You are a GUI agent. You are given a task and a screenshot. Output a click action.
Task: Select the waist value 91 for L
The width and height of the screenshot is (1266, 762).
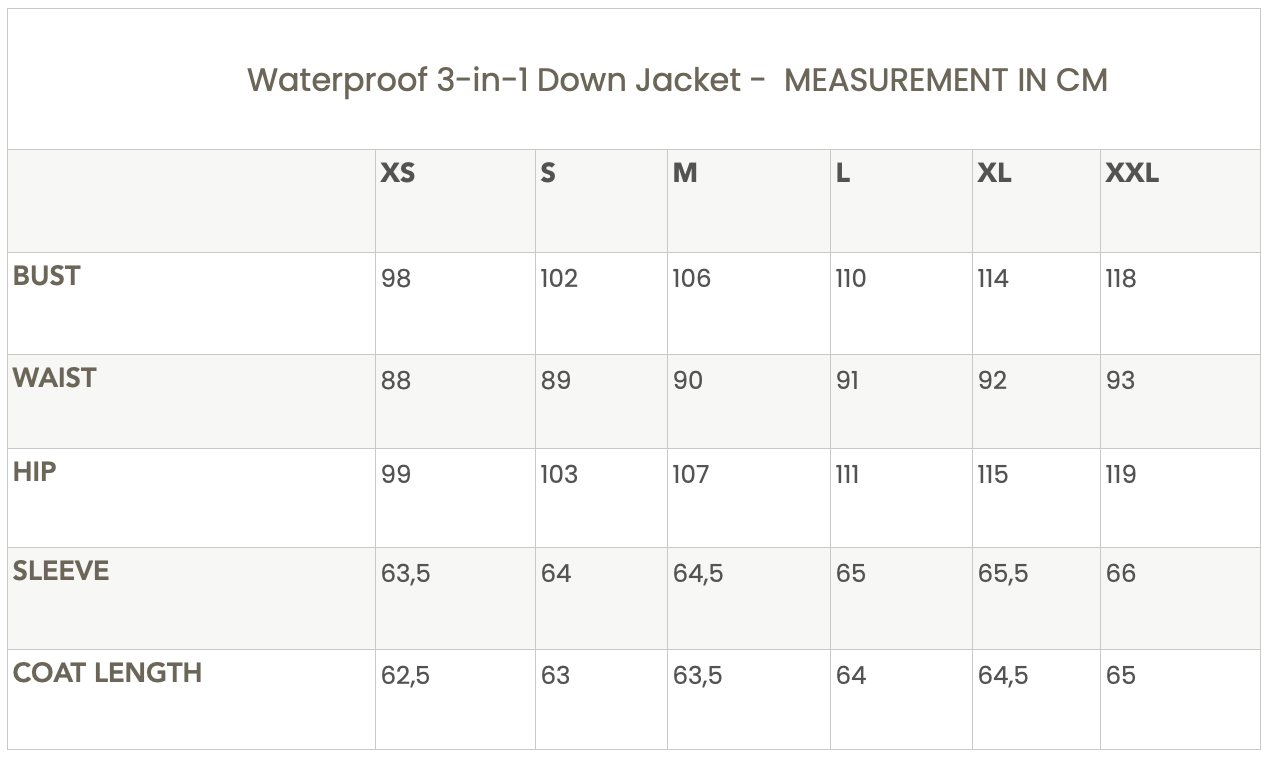point(847,381)
